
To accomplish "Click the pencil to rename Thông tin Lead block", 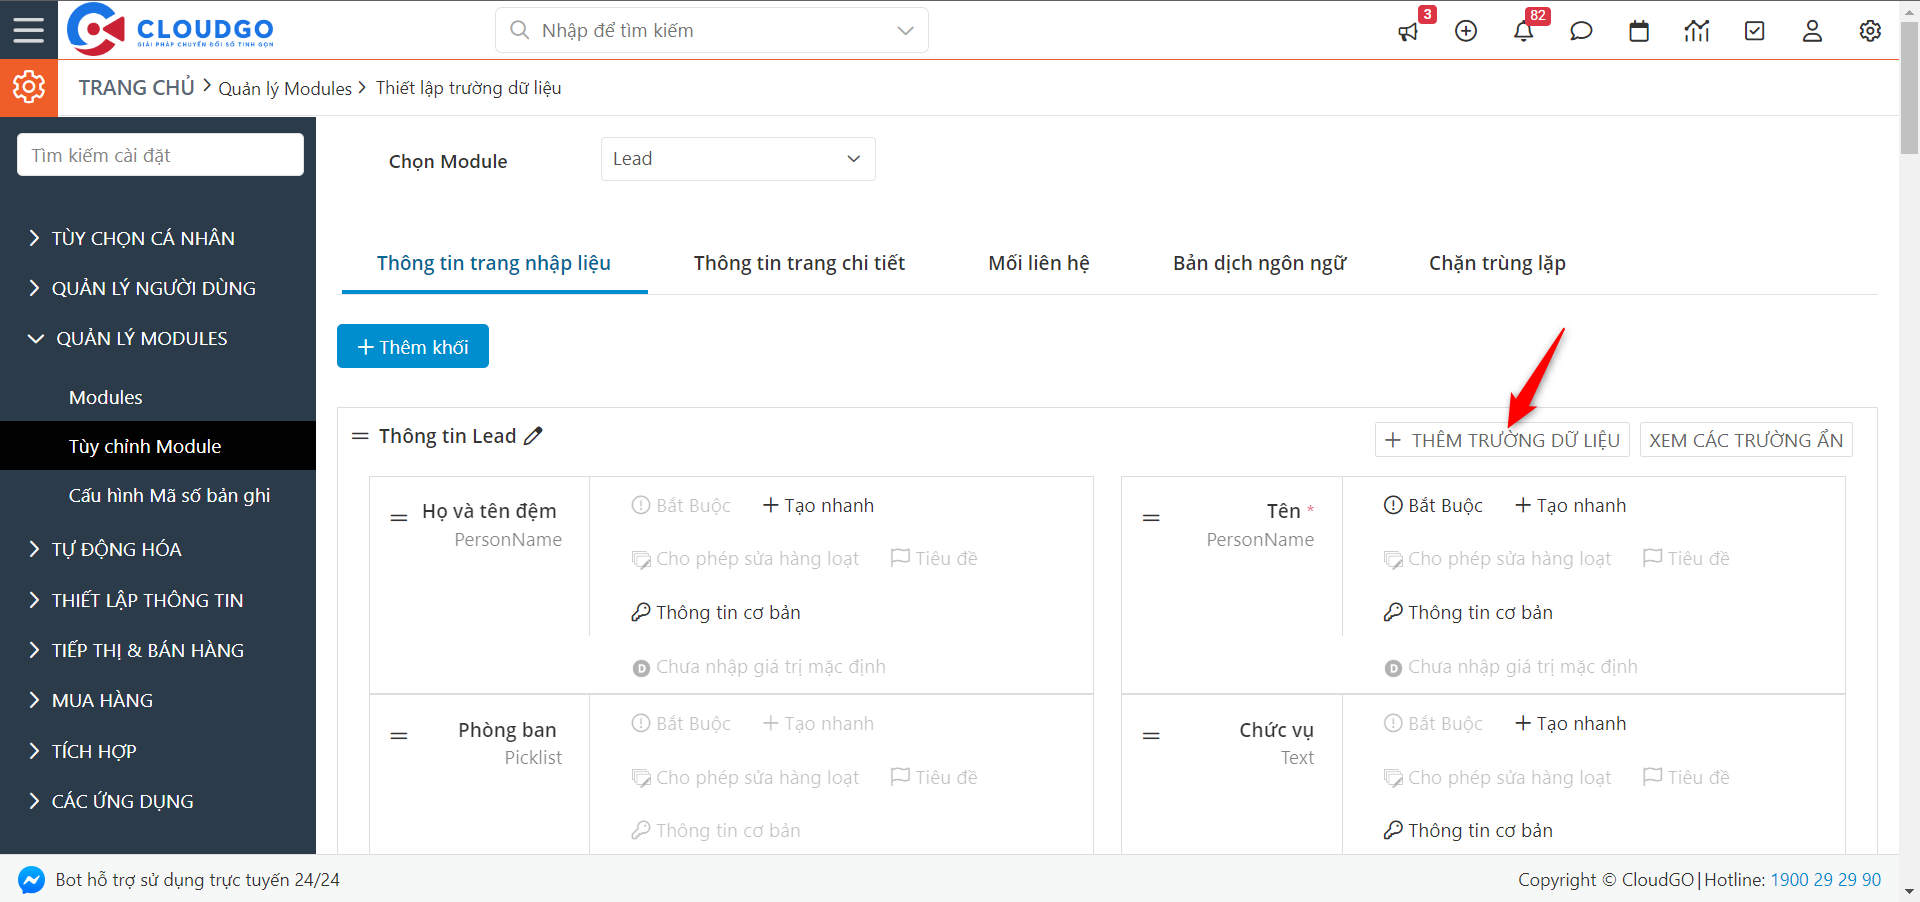I will coord(533,435).
